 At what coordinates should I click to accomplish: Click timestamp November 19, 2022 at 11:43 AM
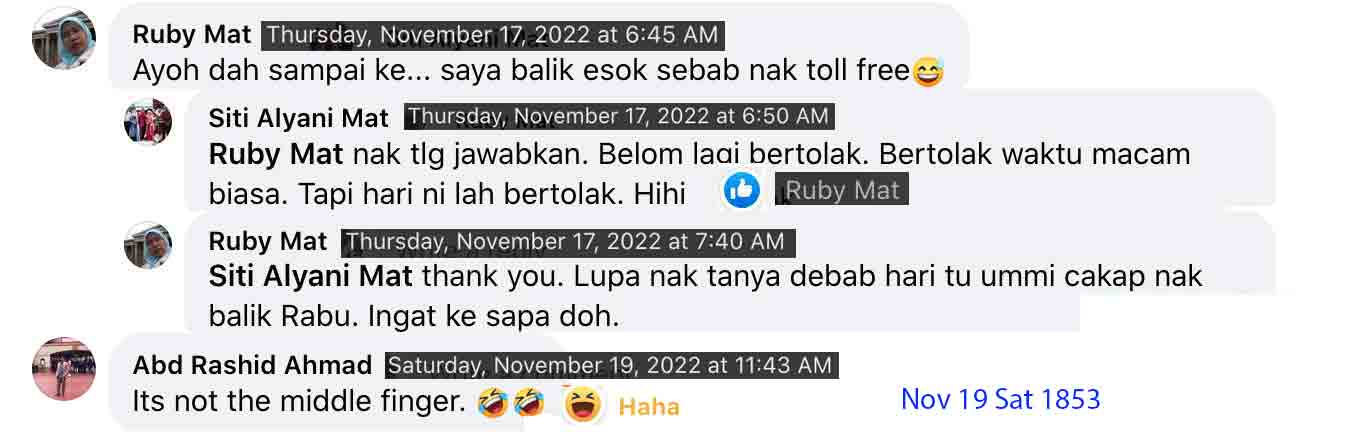pos(612,366)
